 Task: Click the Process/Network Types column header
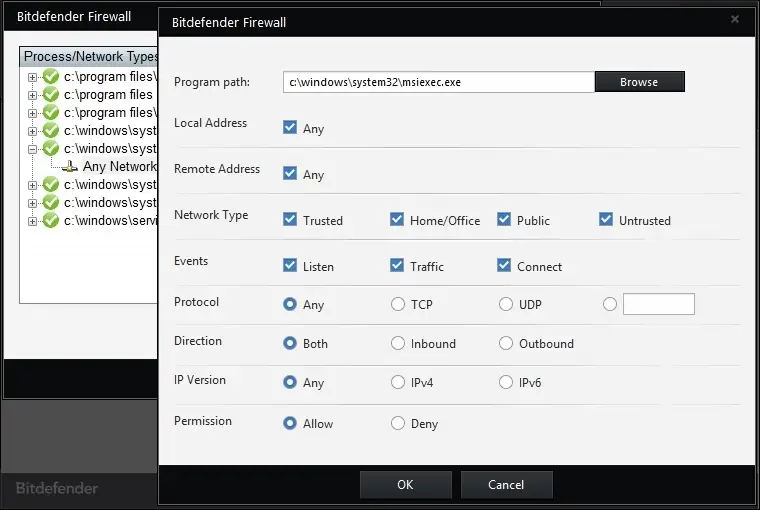tap(89, 57)
